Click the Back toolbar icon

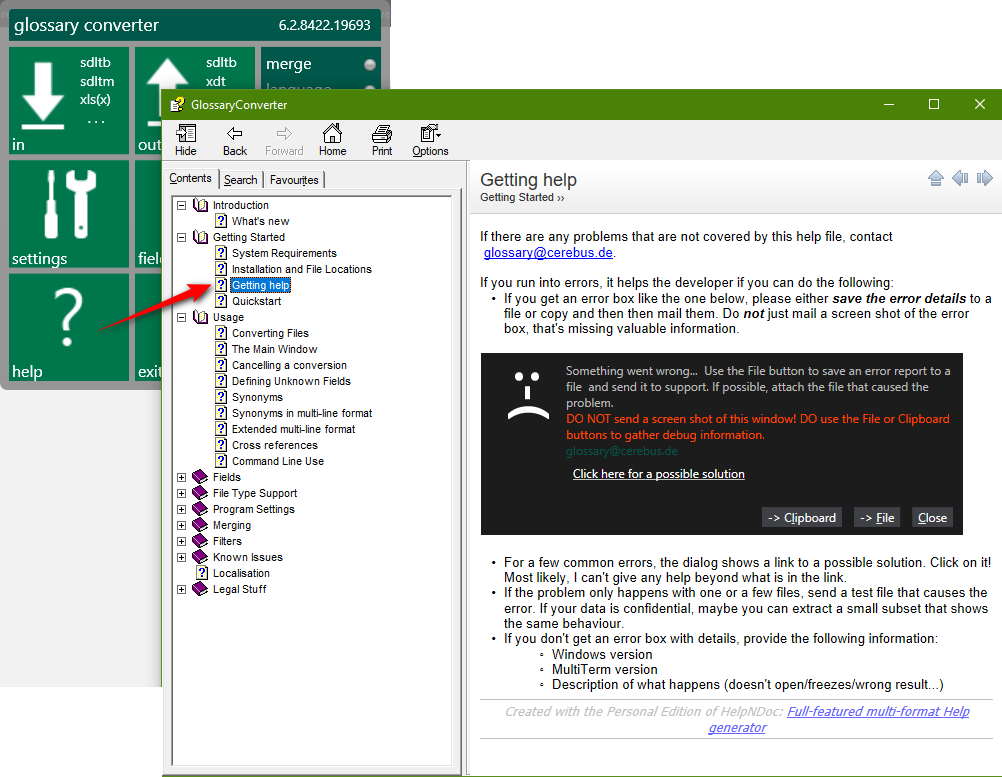(234, 139)
